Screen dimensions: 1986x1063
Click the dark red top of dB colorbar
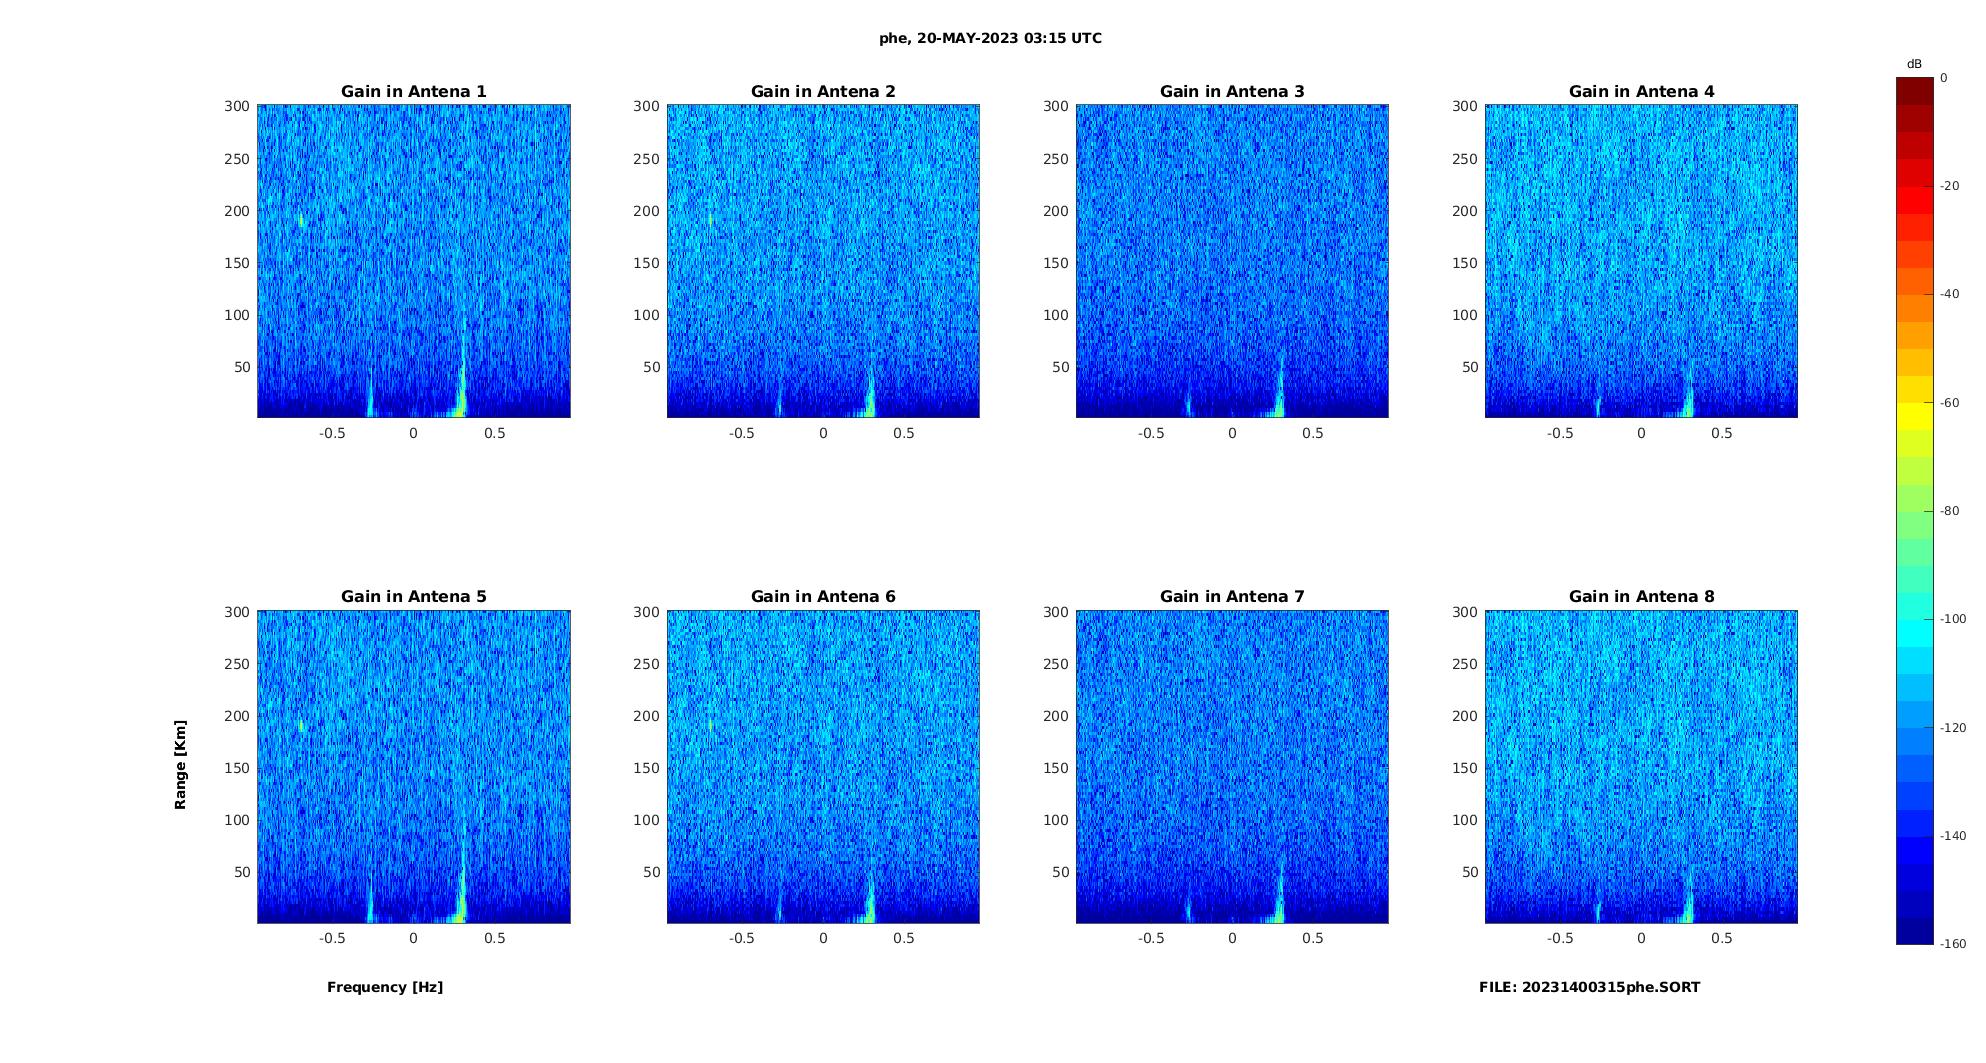coord(1915,91)
